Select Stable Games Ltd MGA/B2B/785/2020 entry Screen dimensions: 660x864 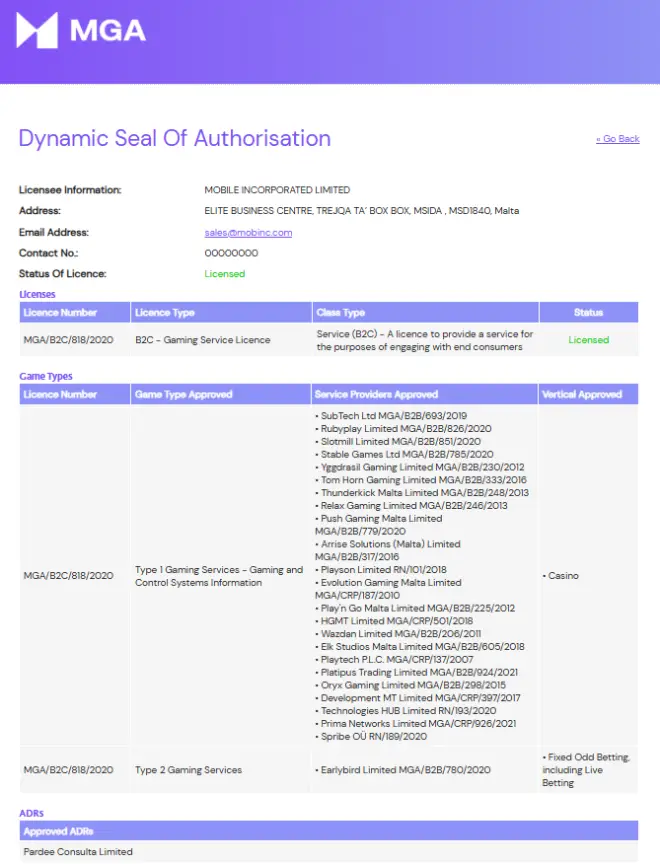click(x=404, y=455)
